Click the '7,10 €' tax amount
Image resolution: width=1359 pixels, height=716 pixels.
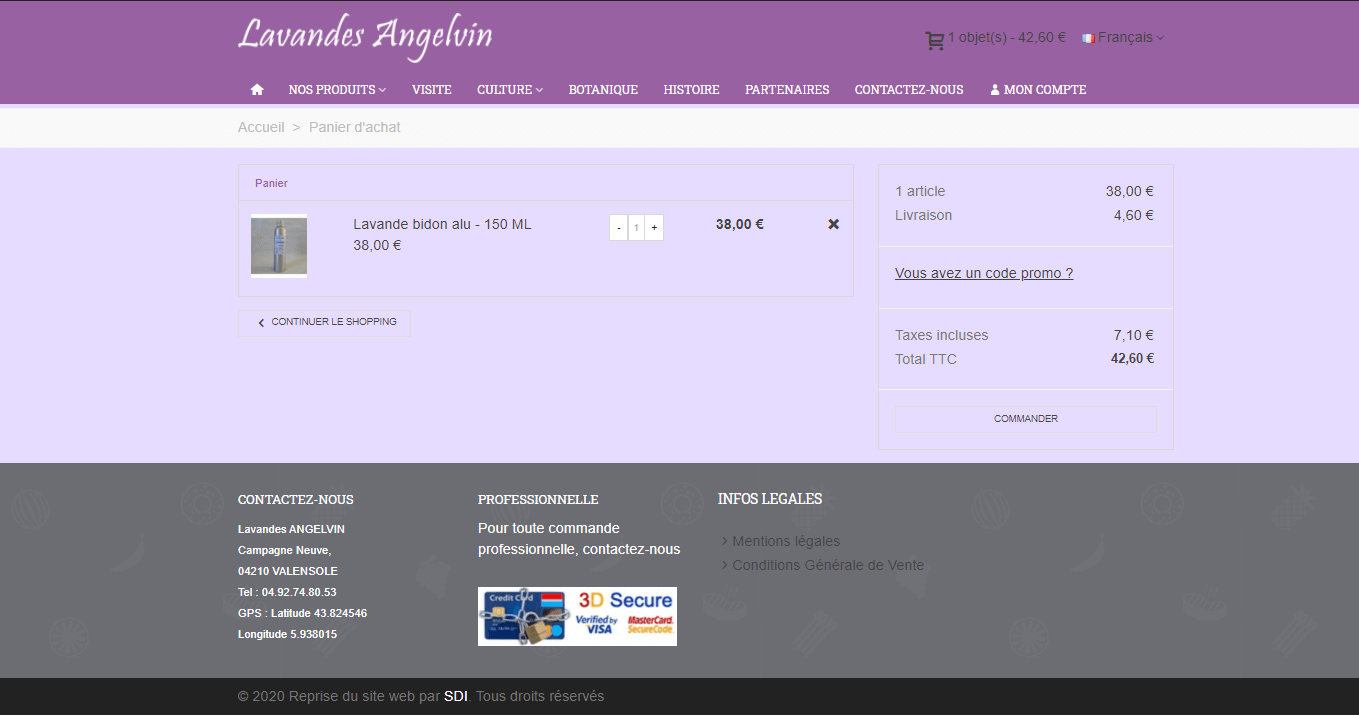[x=1134, y=335]
